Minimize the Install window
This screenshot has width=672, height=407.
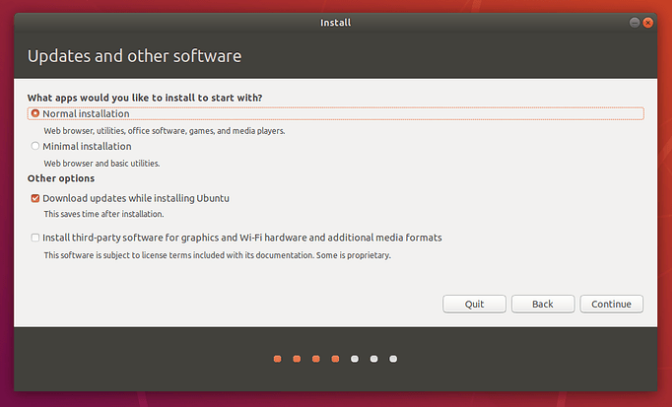(x=635, y=23)
